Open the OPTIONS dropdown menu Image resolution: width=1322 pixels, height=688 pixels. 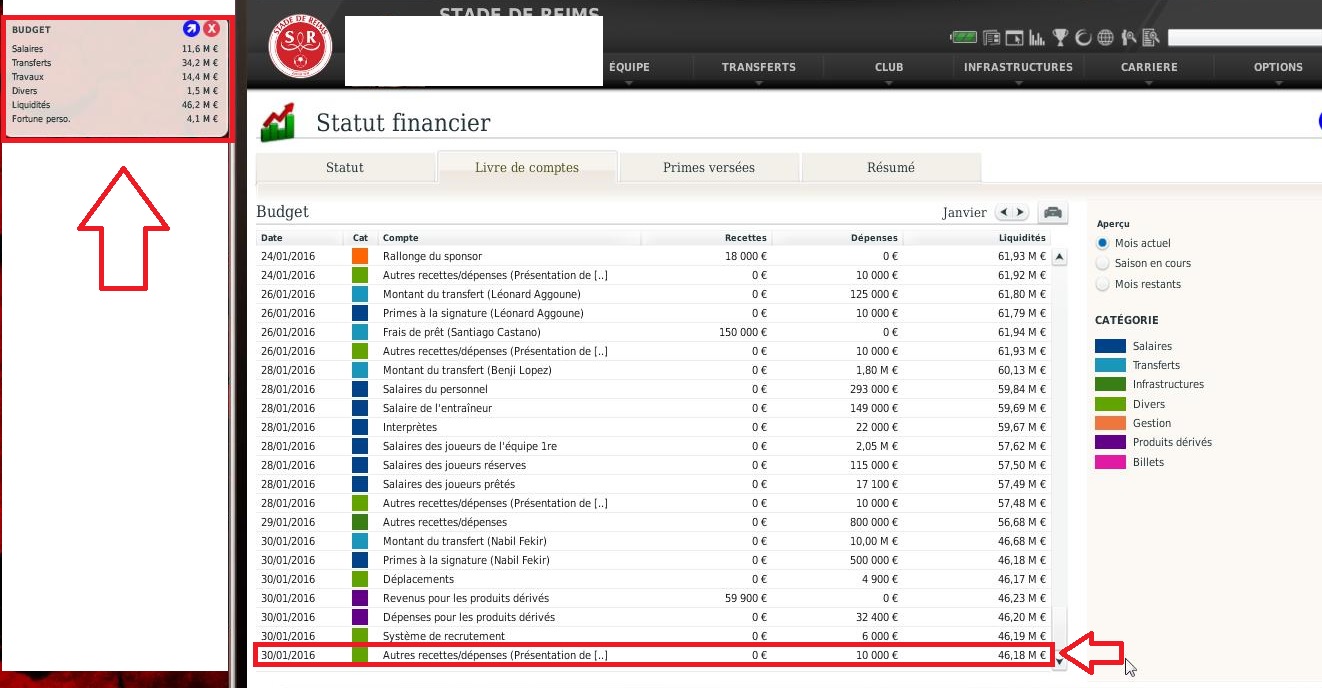tap(1278, 68)
